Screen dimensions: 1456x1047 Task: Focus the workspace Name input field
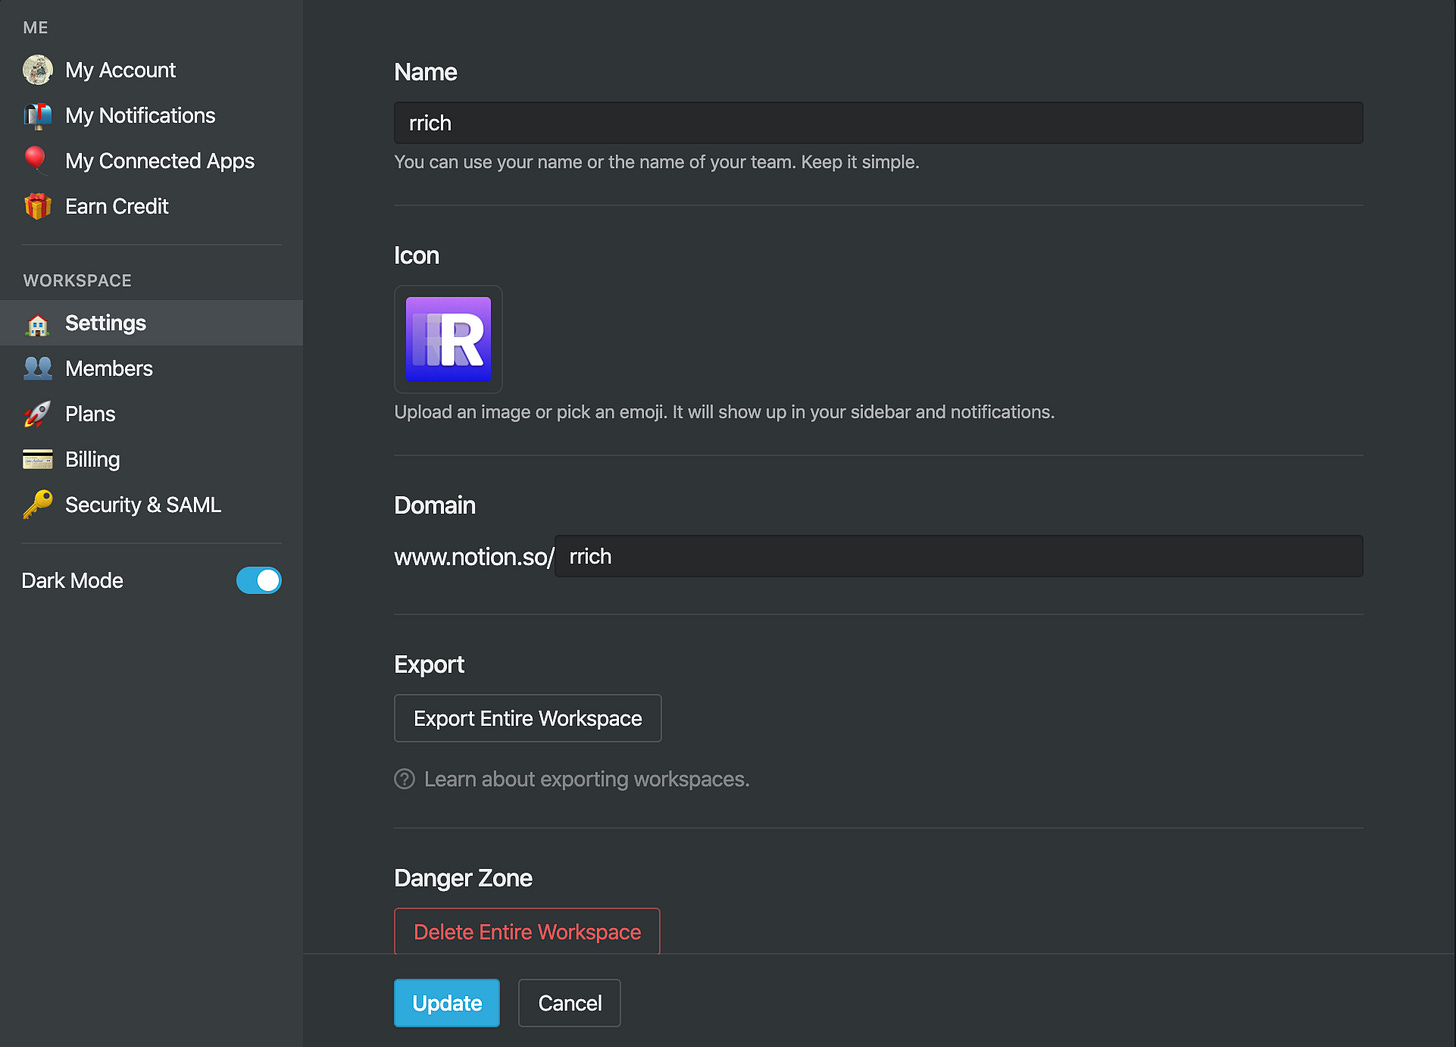point(878,123)
